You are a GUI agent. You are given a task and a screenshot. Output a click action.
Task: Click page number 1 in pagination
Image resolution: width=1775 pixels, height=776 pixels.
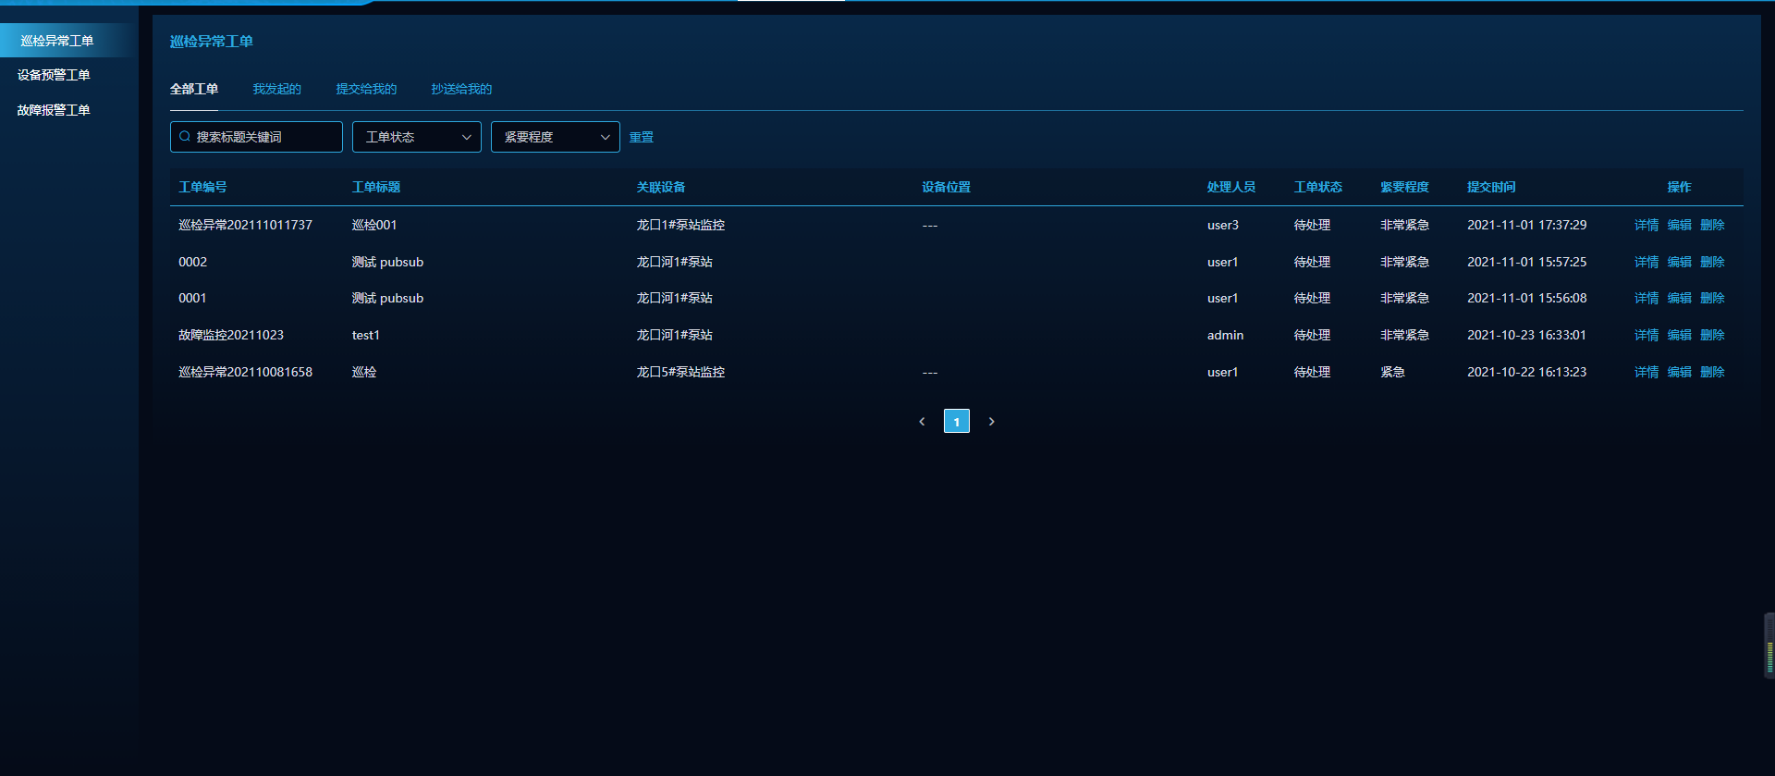pos(956,422)
